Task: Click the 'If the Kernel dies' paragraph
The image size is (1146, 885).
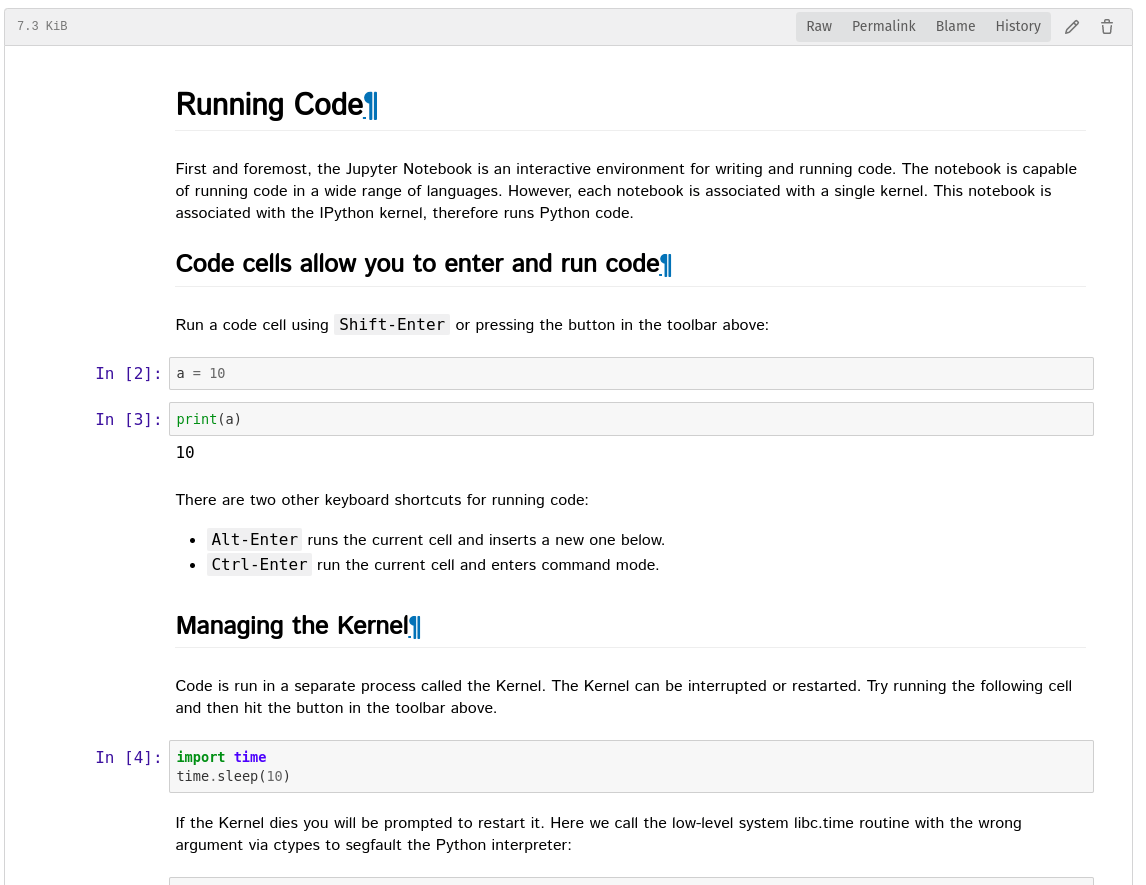Action: click(598, 834)
